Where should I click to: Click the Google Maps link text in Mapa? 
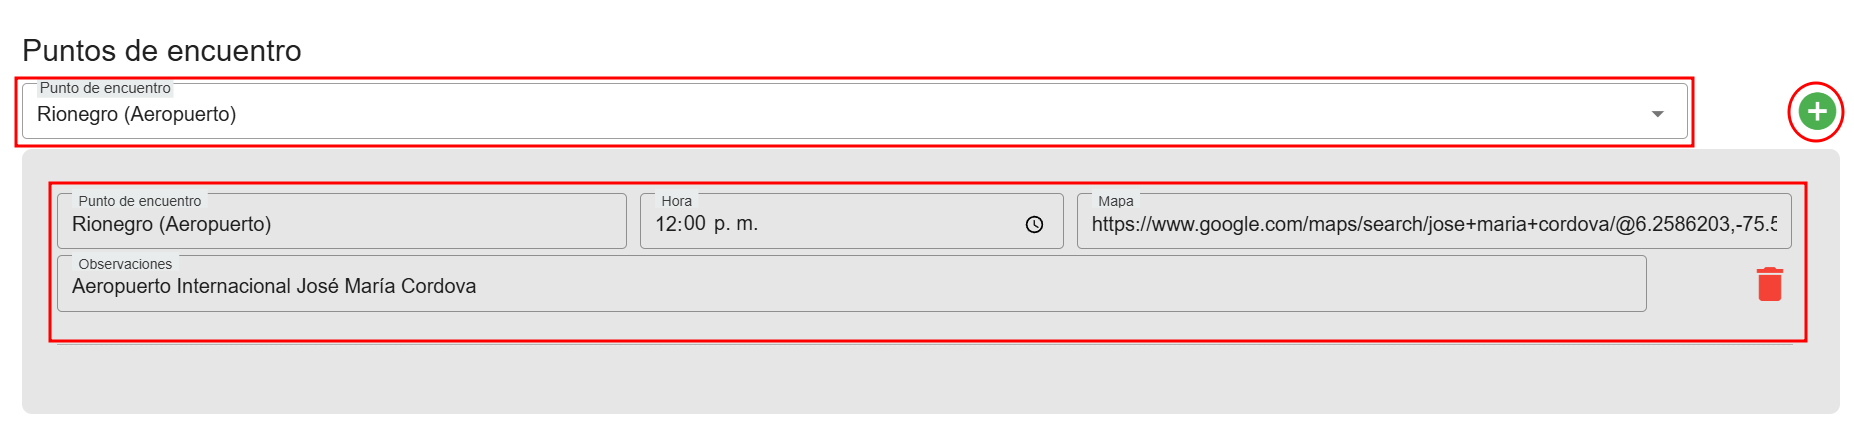(x=1400, y=225)
